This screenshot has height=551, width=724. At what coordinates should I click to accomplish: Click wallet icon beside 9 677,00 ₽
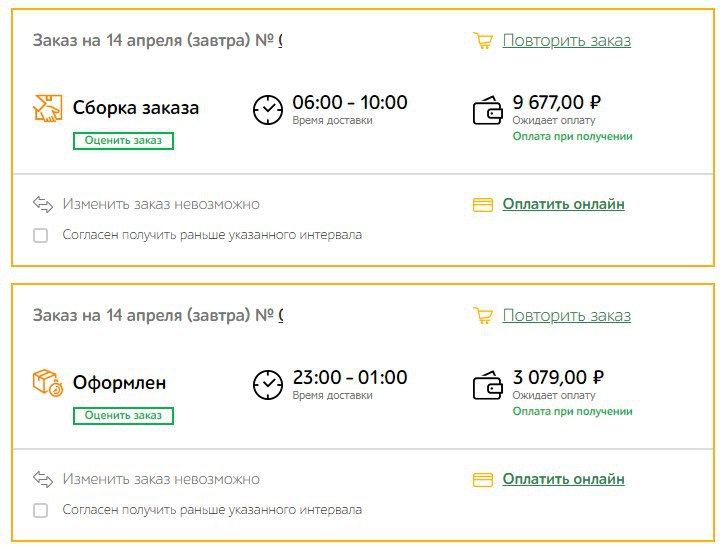coord(488,110)
